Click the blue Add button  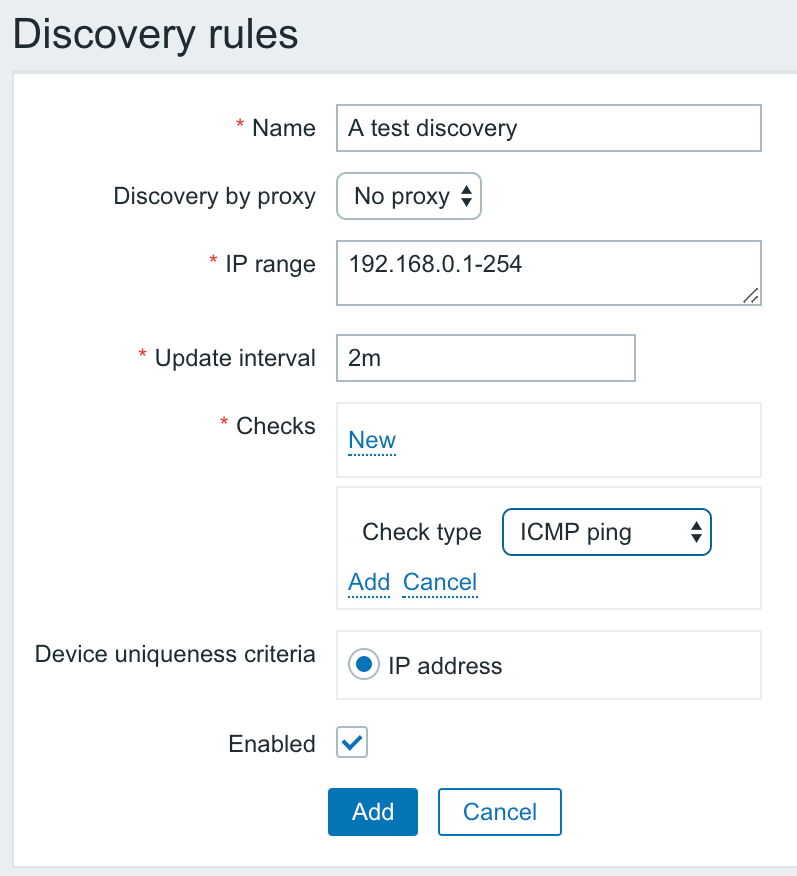click(373, 812)
